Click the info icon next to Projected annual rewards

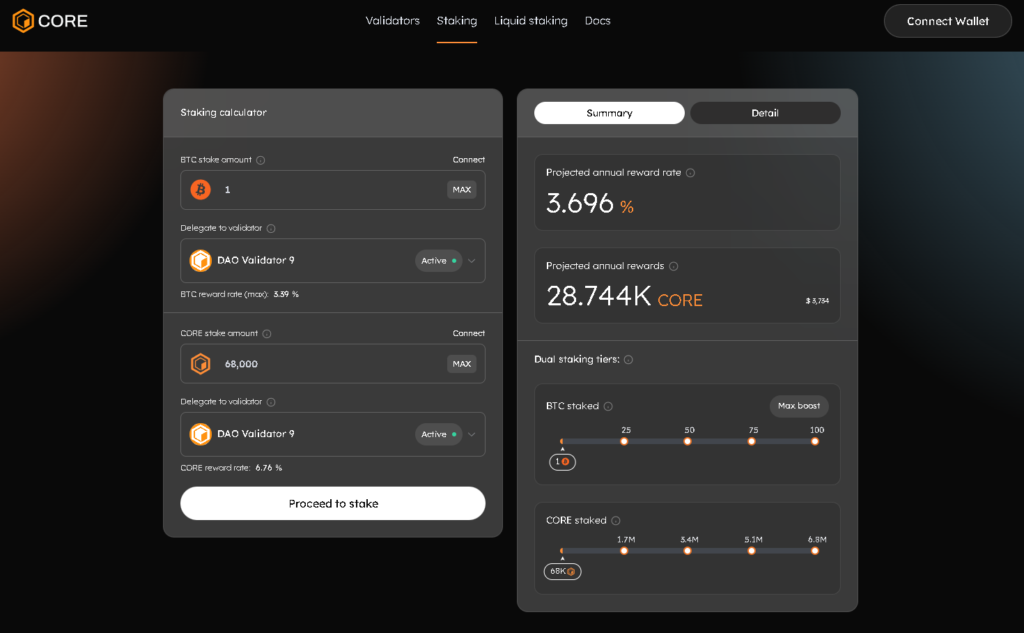click(x=673, y=266)
